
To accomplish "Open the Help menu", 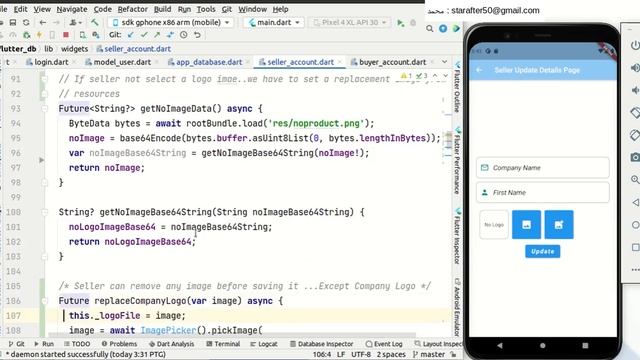I will 280,9.
